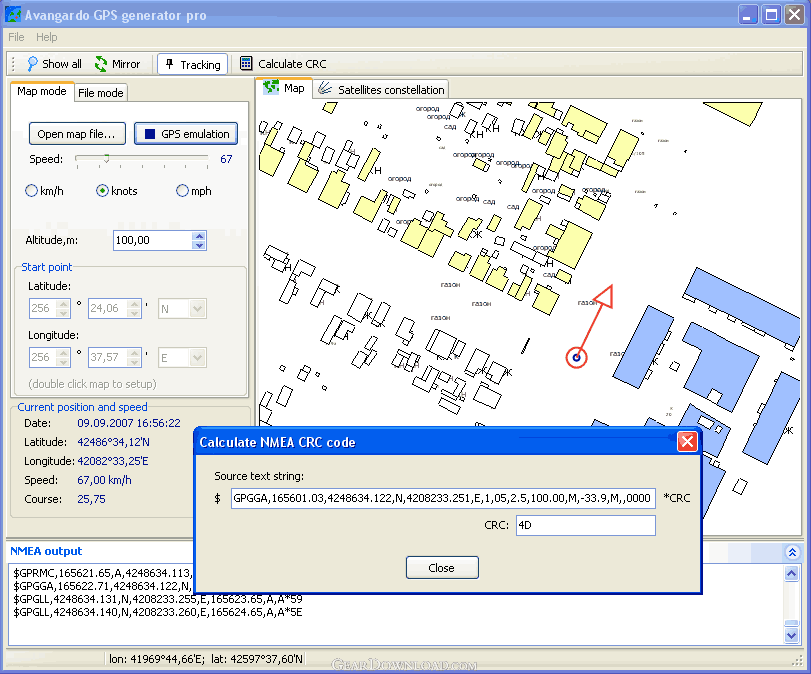Increase latitude minutes with the up arrow
The image size is (811, 674).
tap(134, 304)
